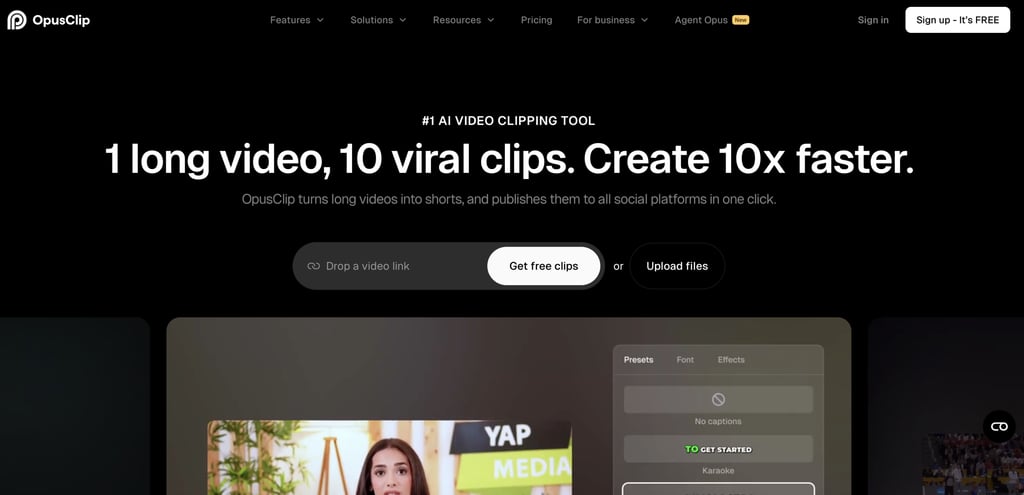Open the Features dropdown menu
1024x495 pixels.
[x=297, y=20]
